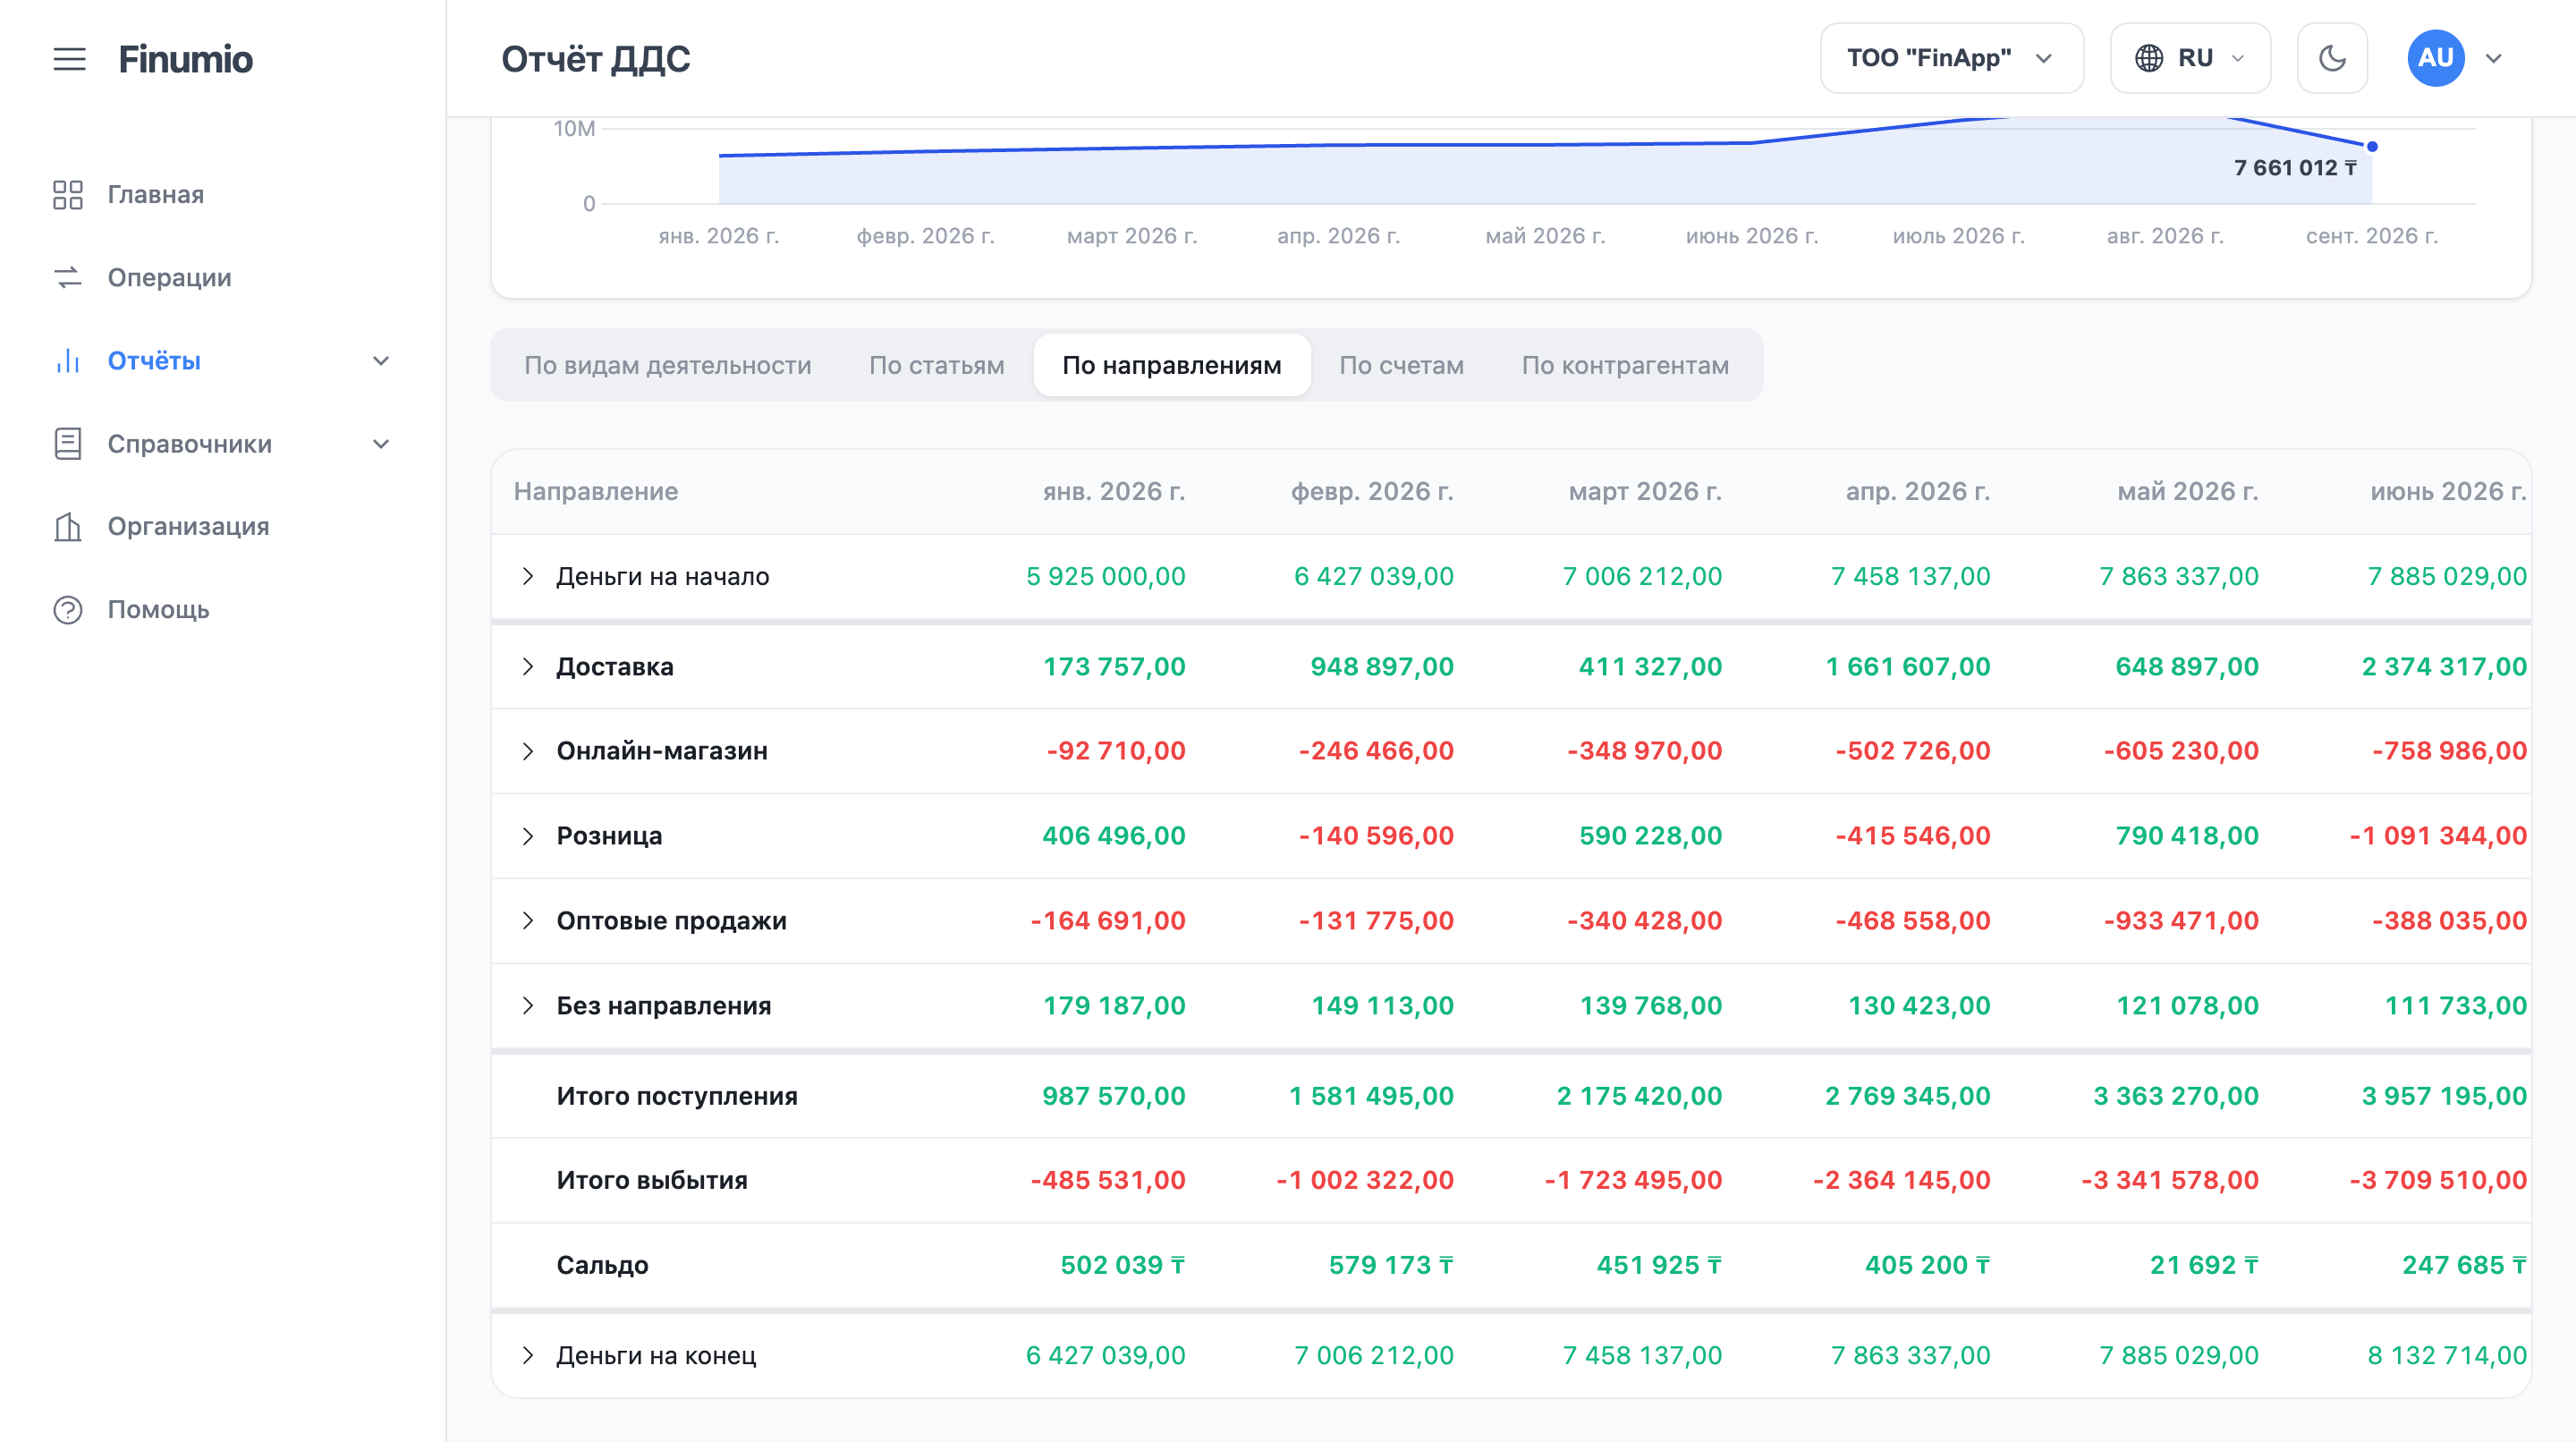Screen dimensions: 2576x1442
Task: Click the янв. 2026 г. column header
Action: tap(1114, 491)
